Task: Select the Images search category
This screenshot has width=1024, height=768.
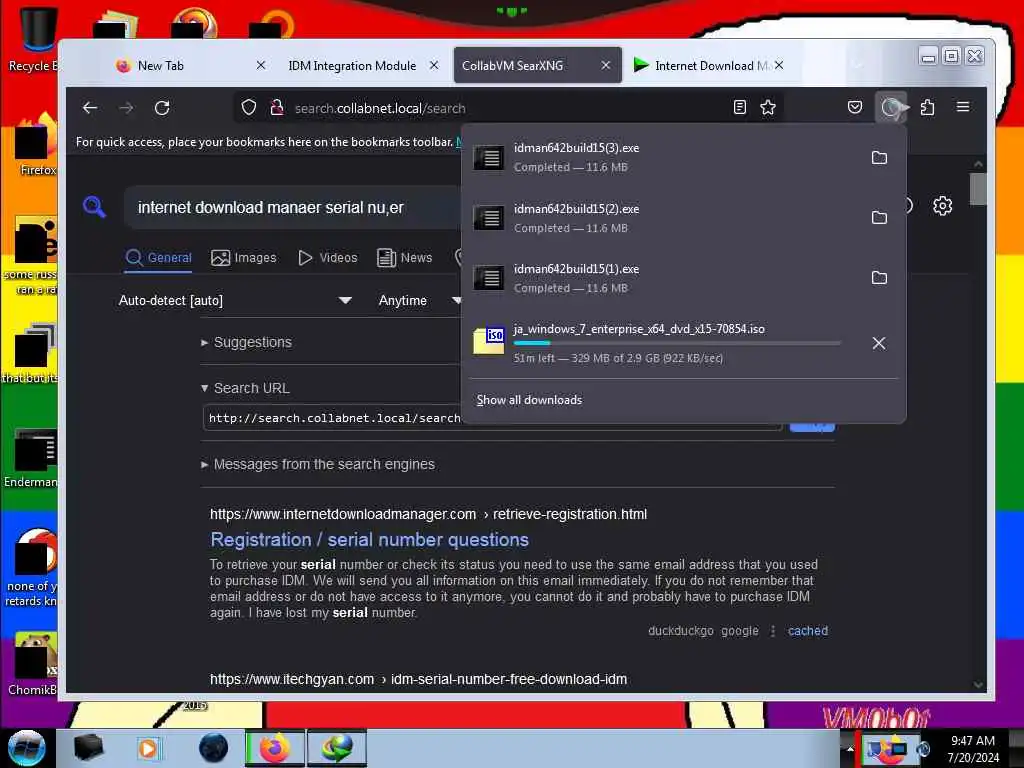Action: tap(244, 258)
